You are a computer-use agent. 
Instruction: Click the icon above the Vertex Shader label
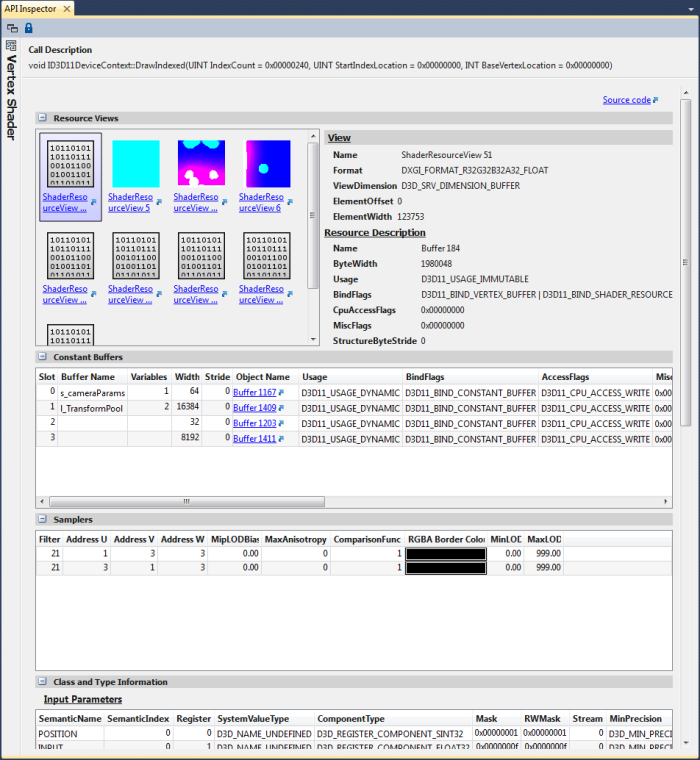tap(11, 45)
